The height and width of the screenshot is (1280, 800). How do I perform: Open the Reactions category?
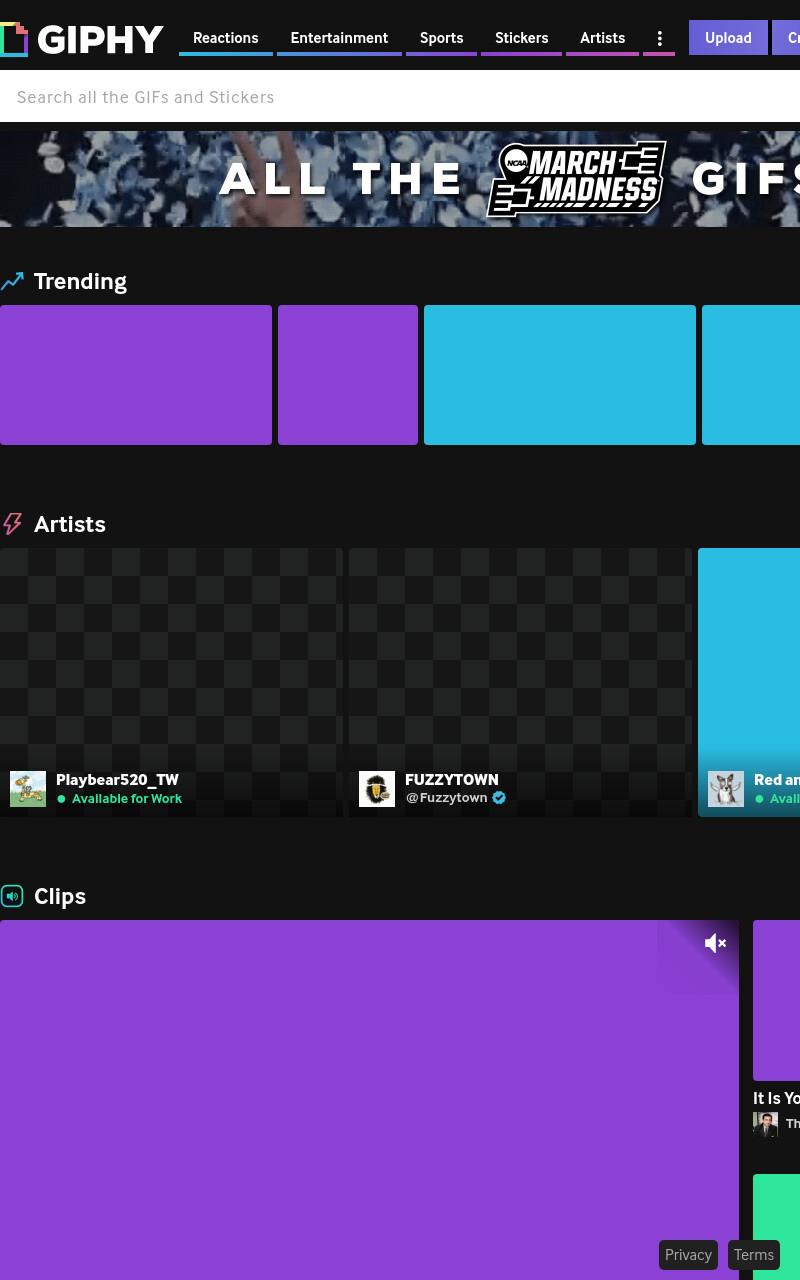pos(225,38)
